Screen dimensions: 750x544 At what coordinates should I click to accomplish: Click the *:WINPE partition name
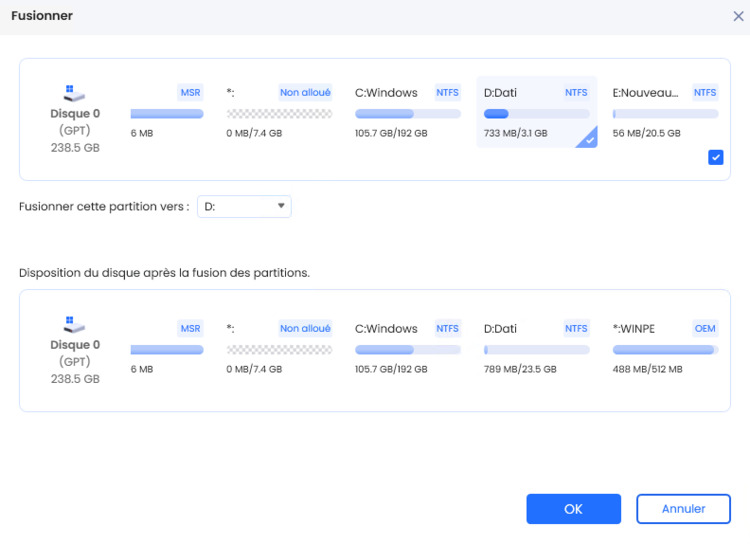tap(634, 329)
